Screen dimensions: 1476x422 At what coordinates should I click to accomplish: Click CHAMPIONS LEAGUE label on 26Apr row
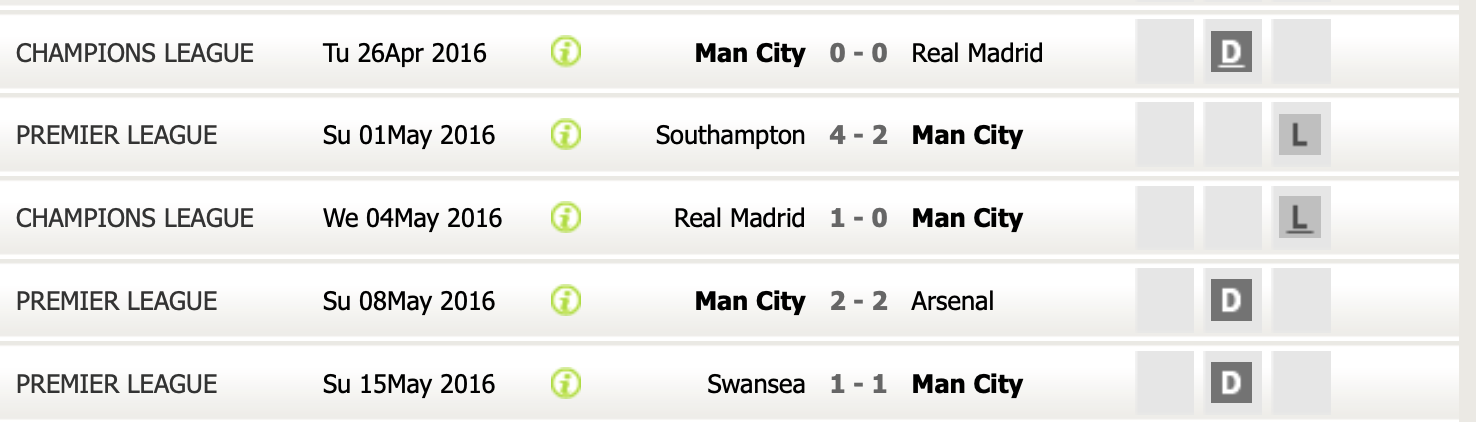pos(135,53)
